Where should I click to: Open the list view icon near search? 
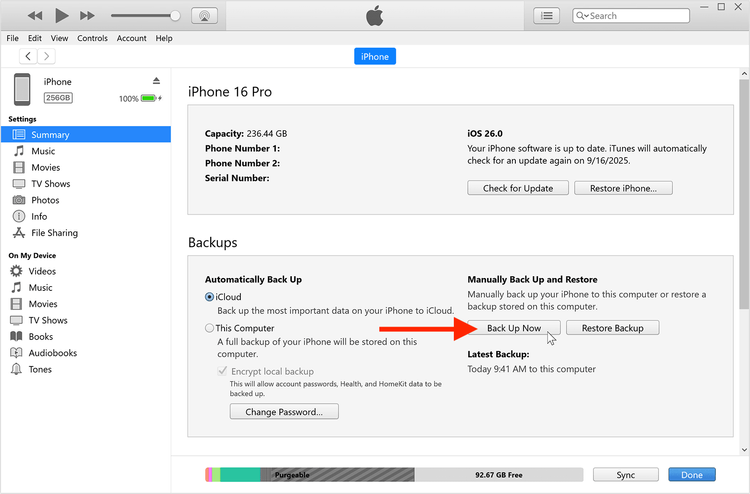pyautogui.click(x=547, y=16)
